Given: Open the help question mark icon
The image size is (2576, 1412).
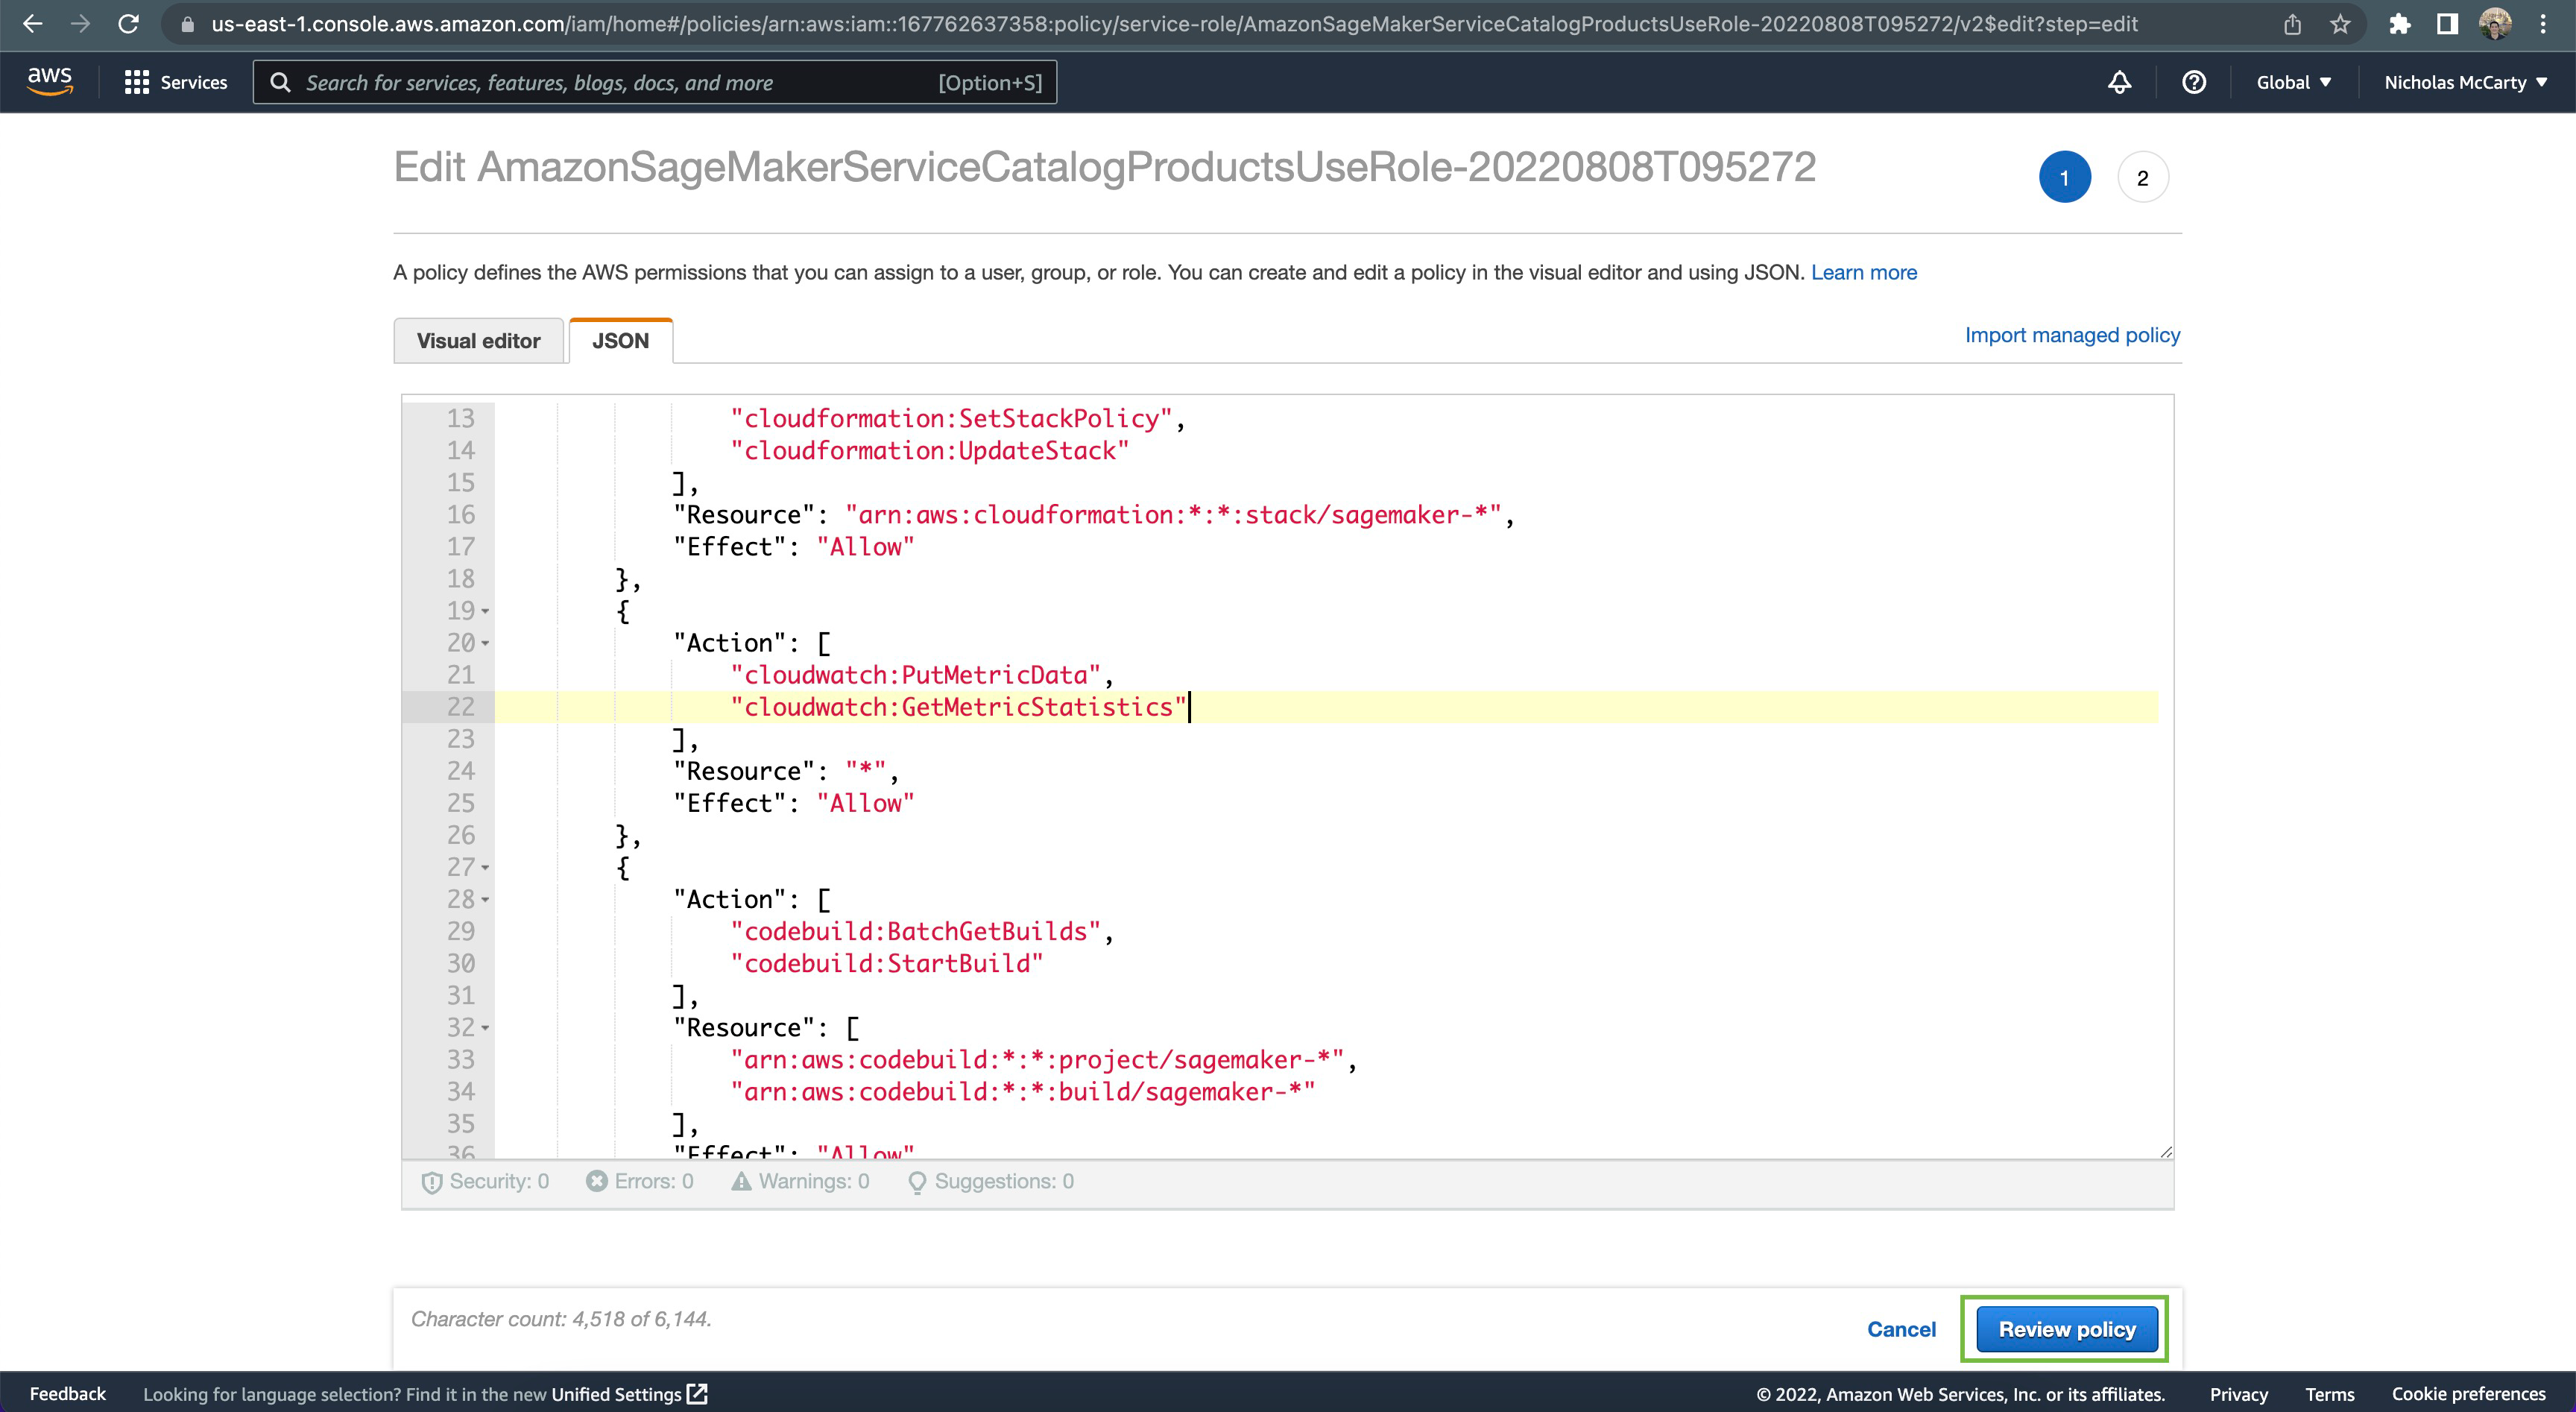Looking at the screenshot, I should (2193, 82).
